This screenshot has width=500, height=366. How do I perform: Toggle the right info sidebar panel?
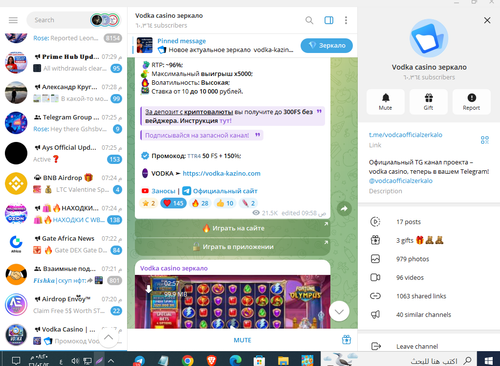tap(329, 20)
